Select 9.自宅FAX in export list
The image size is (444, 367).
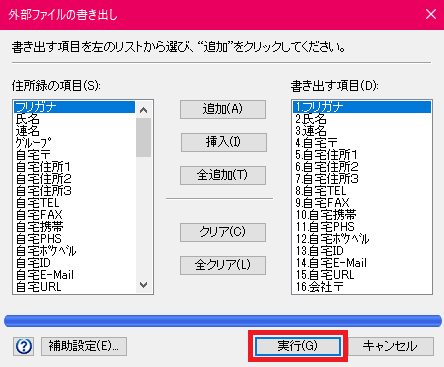(362, 203)
